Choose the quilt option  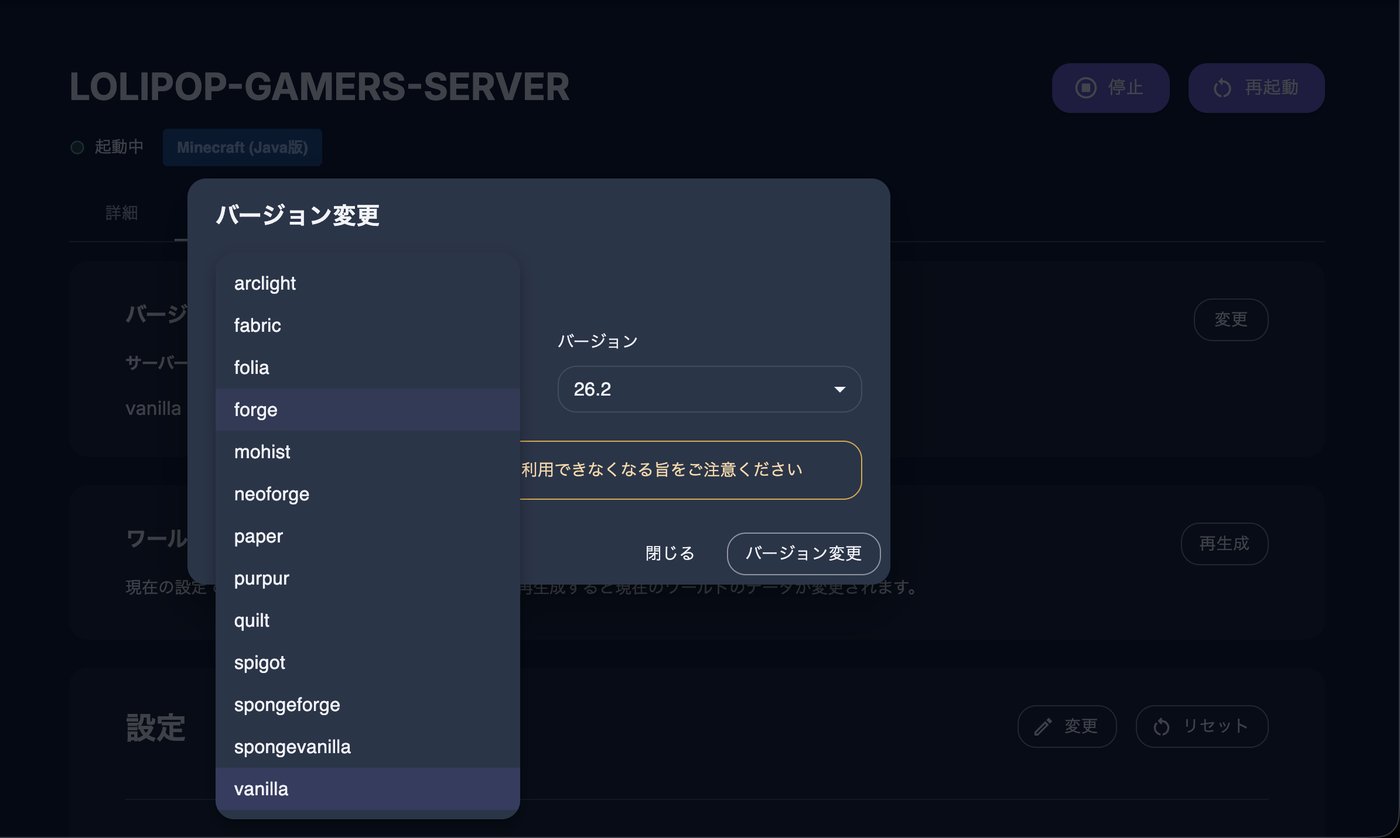coord(367,620)
